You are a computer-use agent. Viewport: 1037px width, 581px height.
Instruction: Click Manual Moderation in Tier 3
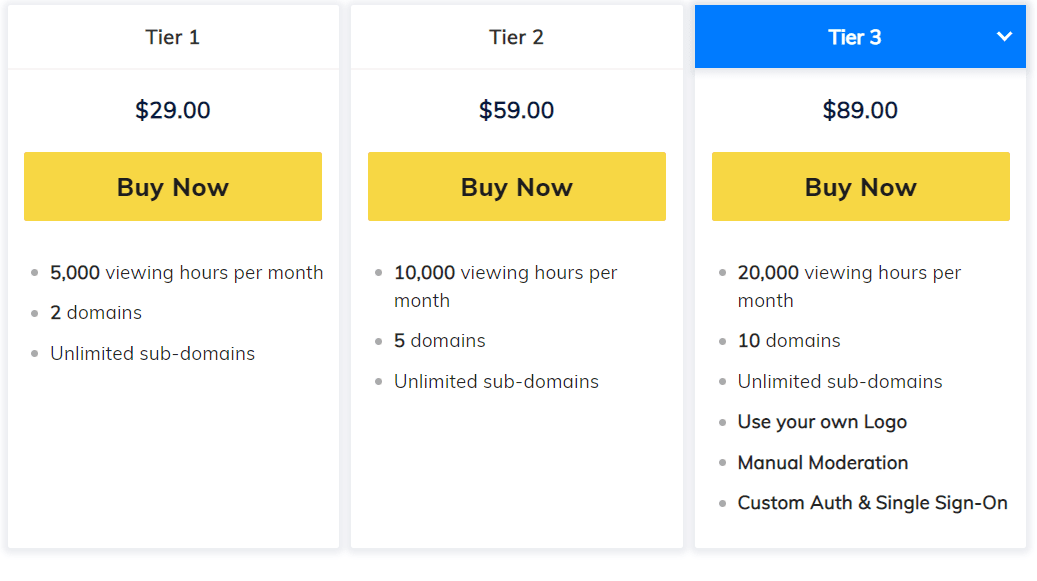[x=822, y=462]
